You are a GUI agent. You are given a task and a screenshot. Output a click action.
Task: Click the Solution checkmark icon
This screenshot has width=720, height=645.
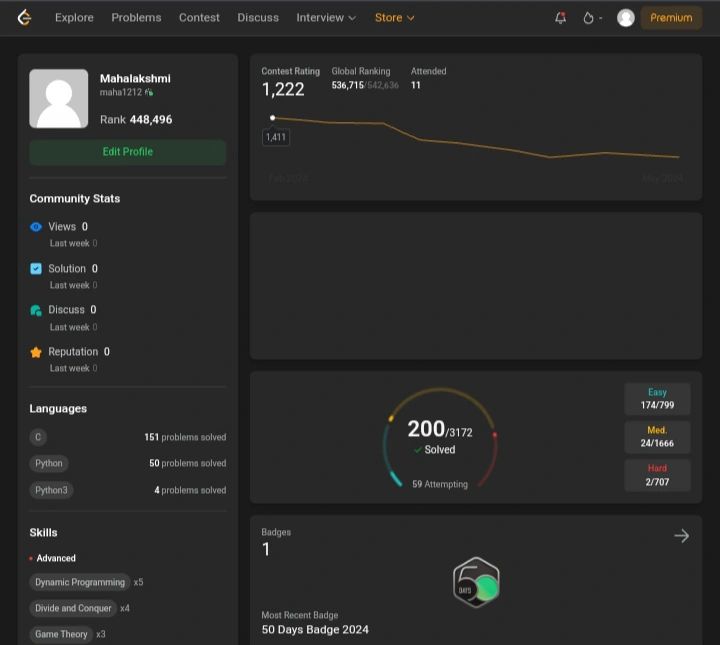tap(36, 269)
